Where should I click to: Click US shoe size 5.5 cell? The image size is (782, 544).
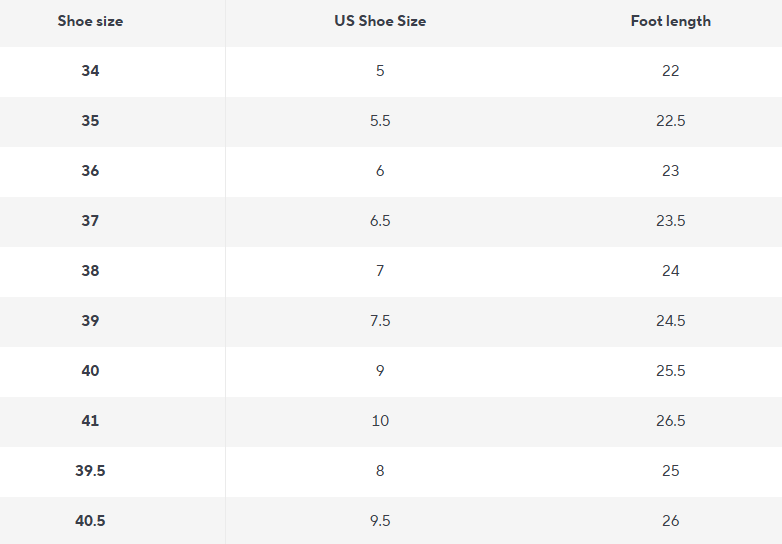click(380, 121)
